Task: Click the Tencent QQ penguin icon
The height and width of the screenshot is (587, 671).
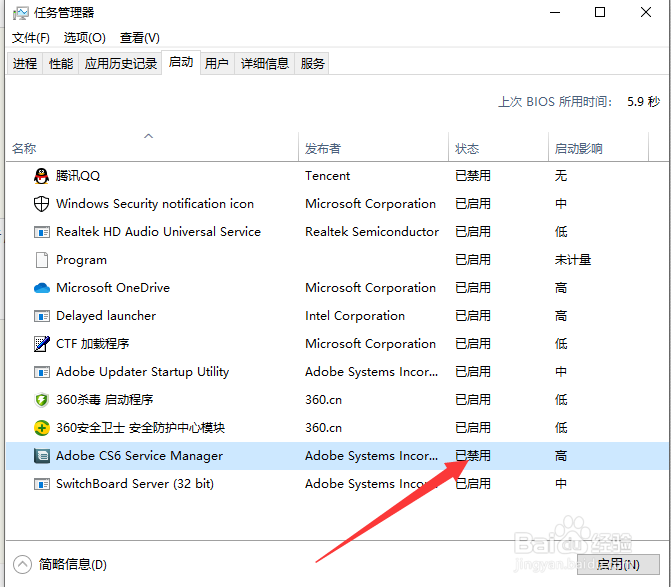Action: (42, 176)
